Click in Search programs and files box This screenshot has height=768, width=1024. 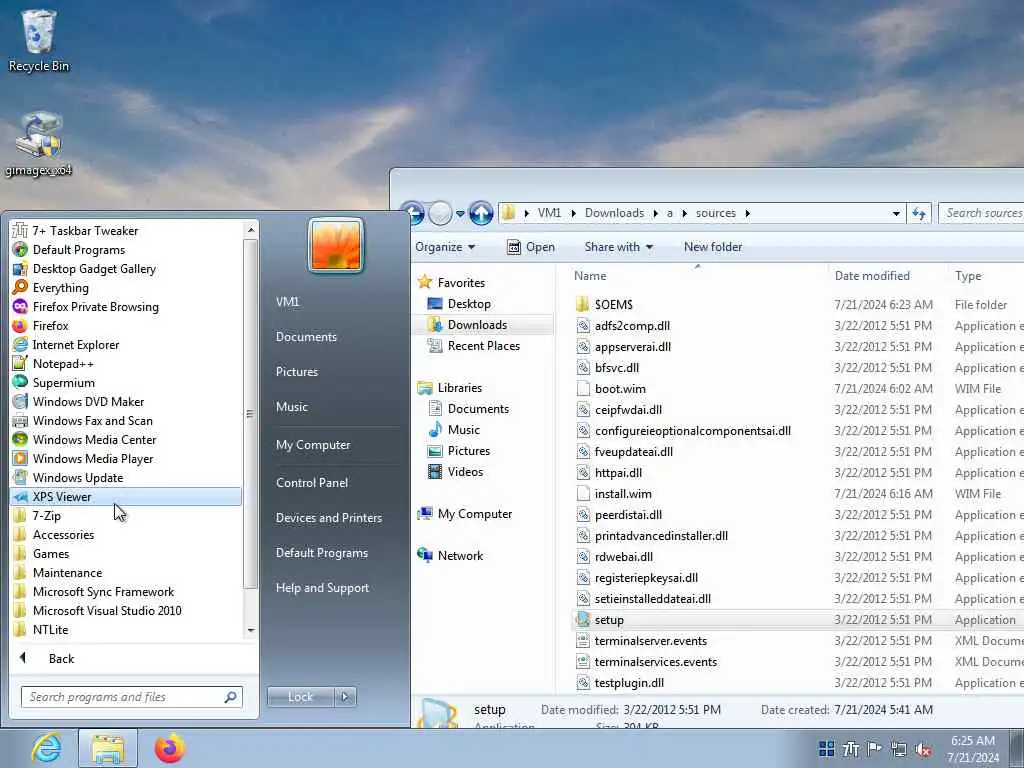[131, 697]
